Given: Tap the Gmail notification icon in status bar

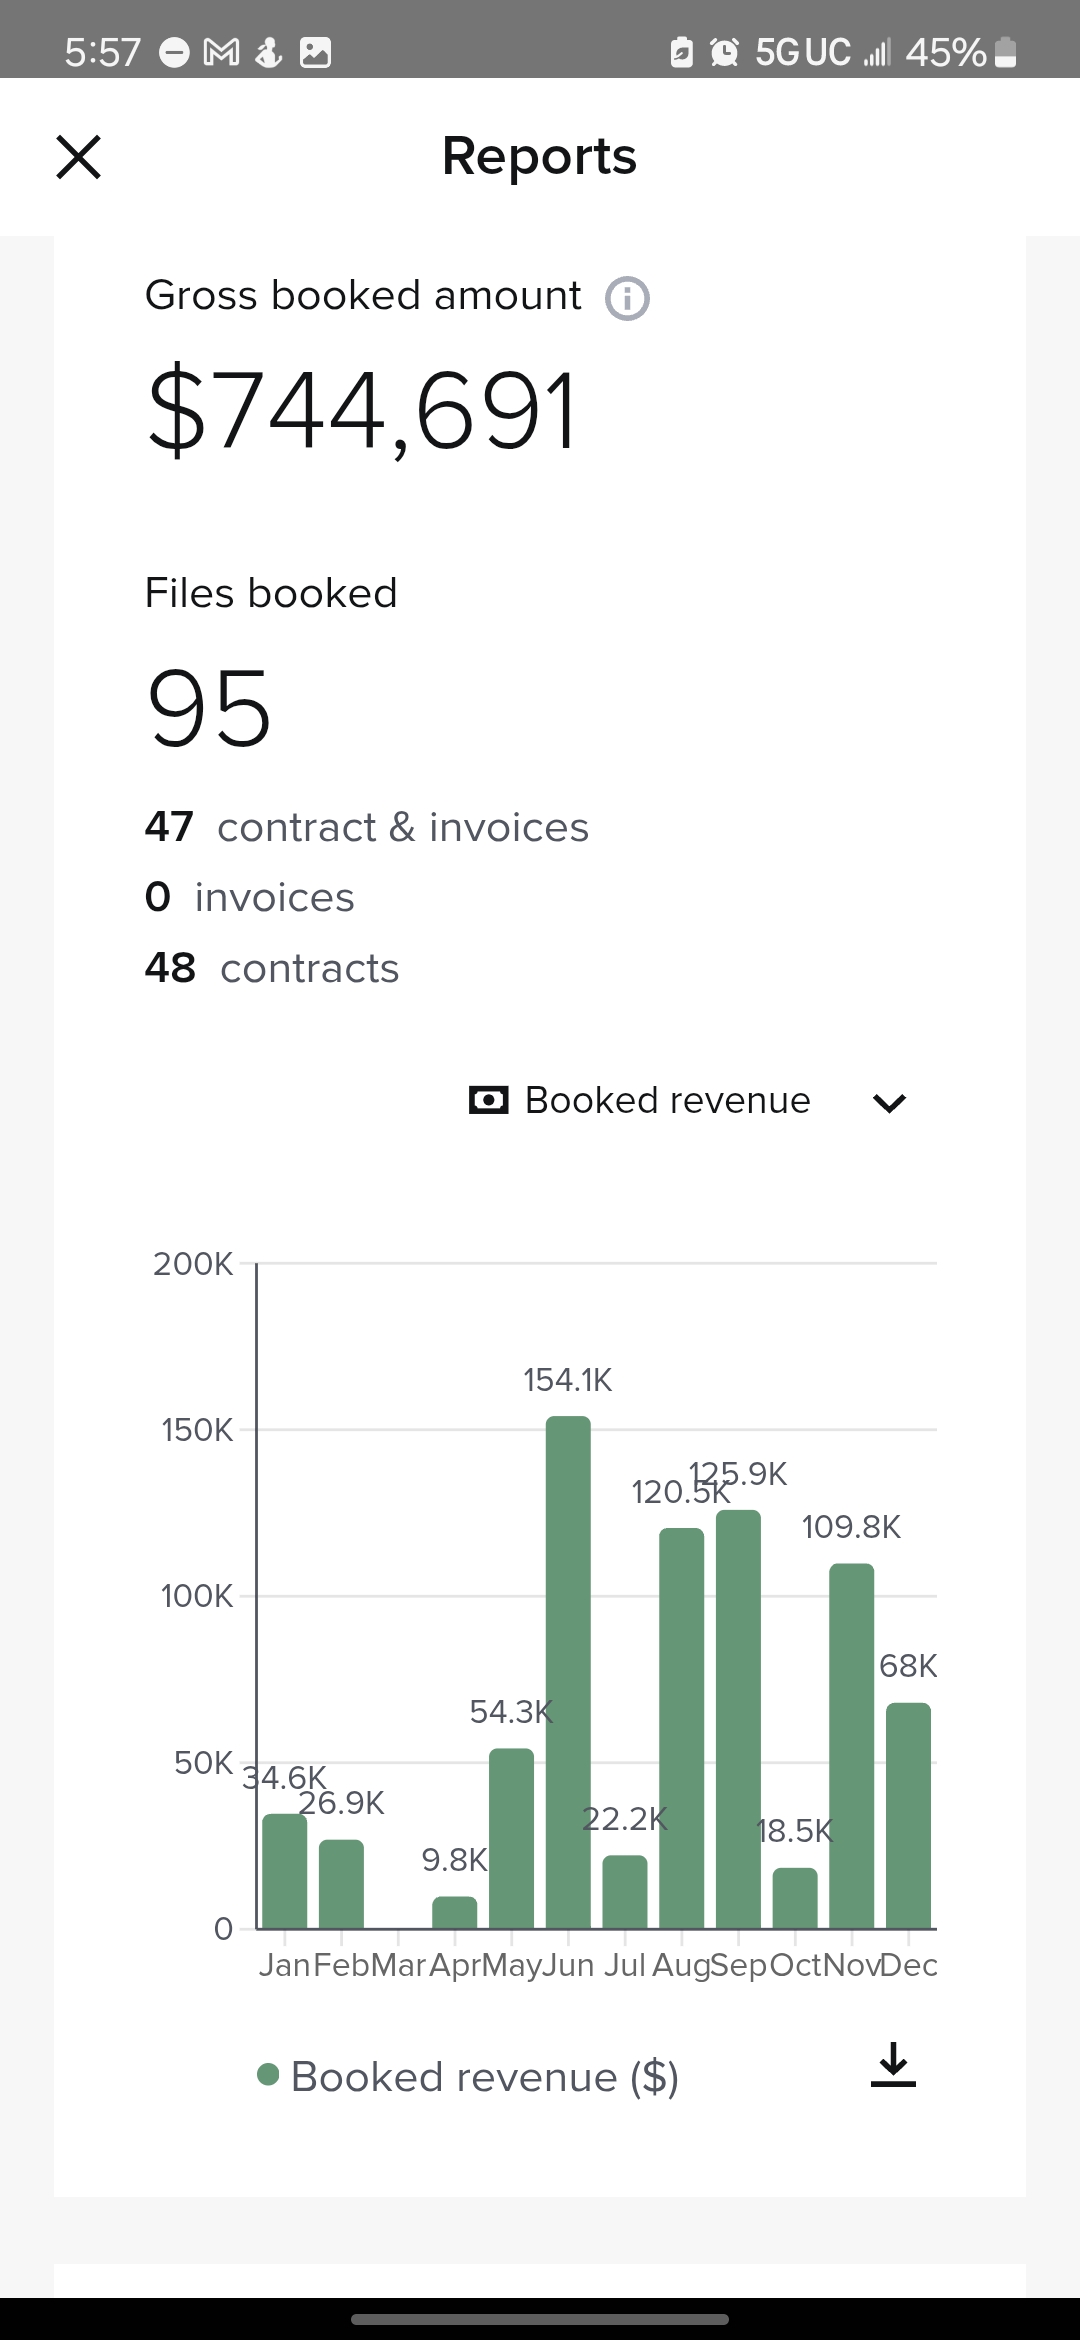Looking at the screenshot, I should coord(220,52).
